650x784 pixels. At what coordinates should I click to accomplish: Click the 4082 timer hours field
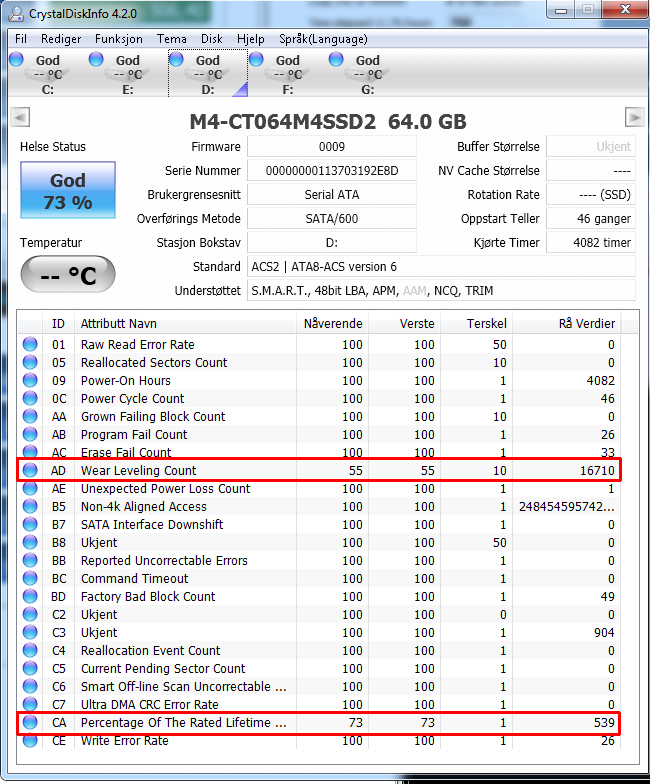591,242
